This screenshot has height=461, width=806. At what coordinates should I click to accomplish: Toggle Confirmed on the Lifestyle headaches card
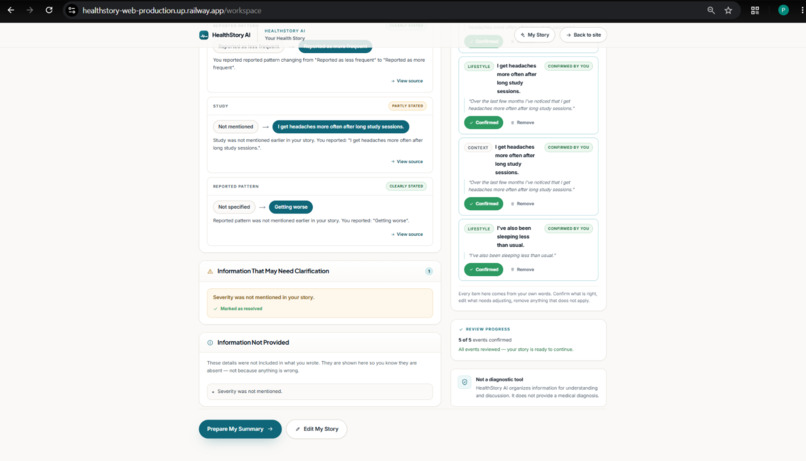[x=484, y=122]
